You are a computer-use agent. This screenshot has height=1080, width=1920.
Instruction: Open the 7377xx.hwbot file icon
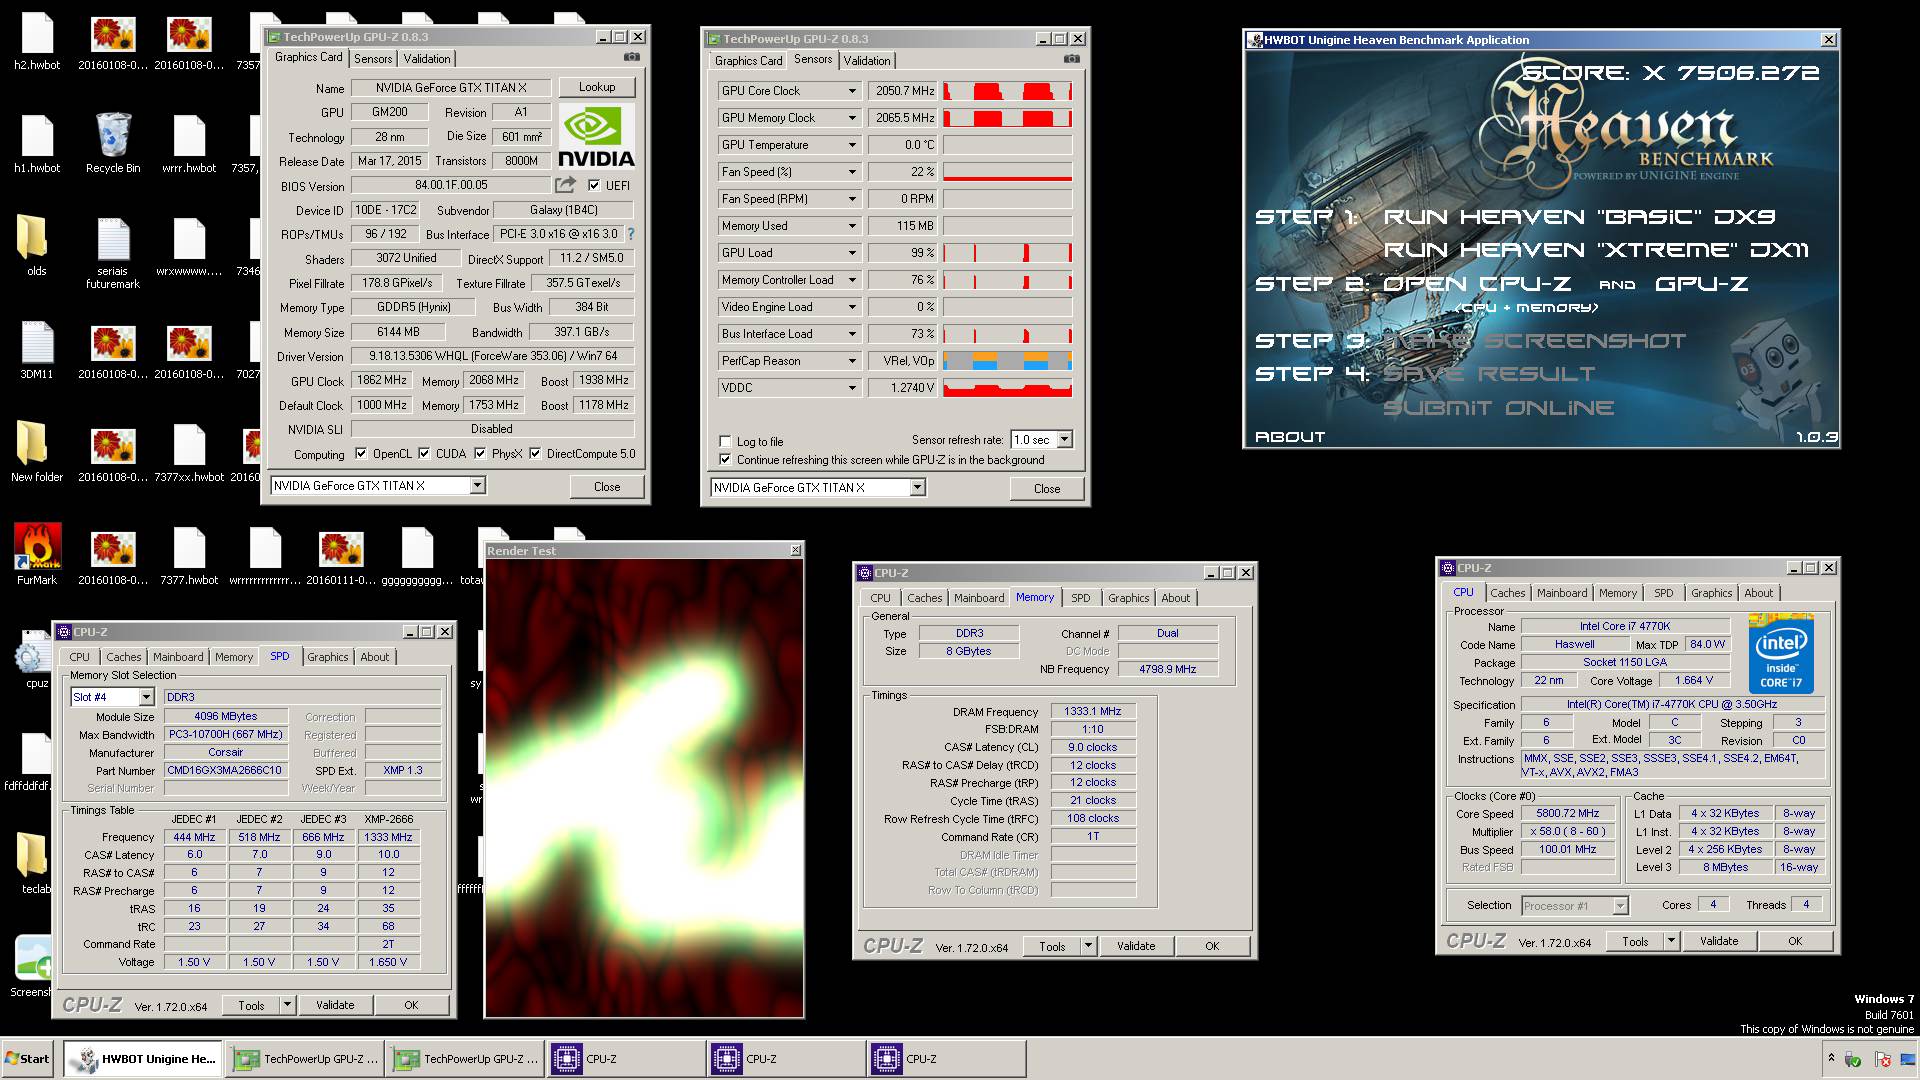pyautogui.click(x=189, y=452)
